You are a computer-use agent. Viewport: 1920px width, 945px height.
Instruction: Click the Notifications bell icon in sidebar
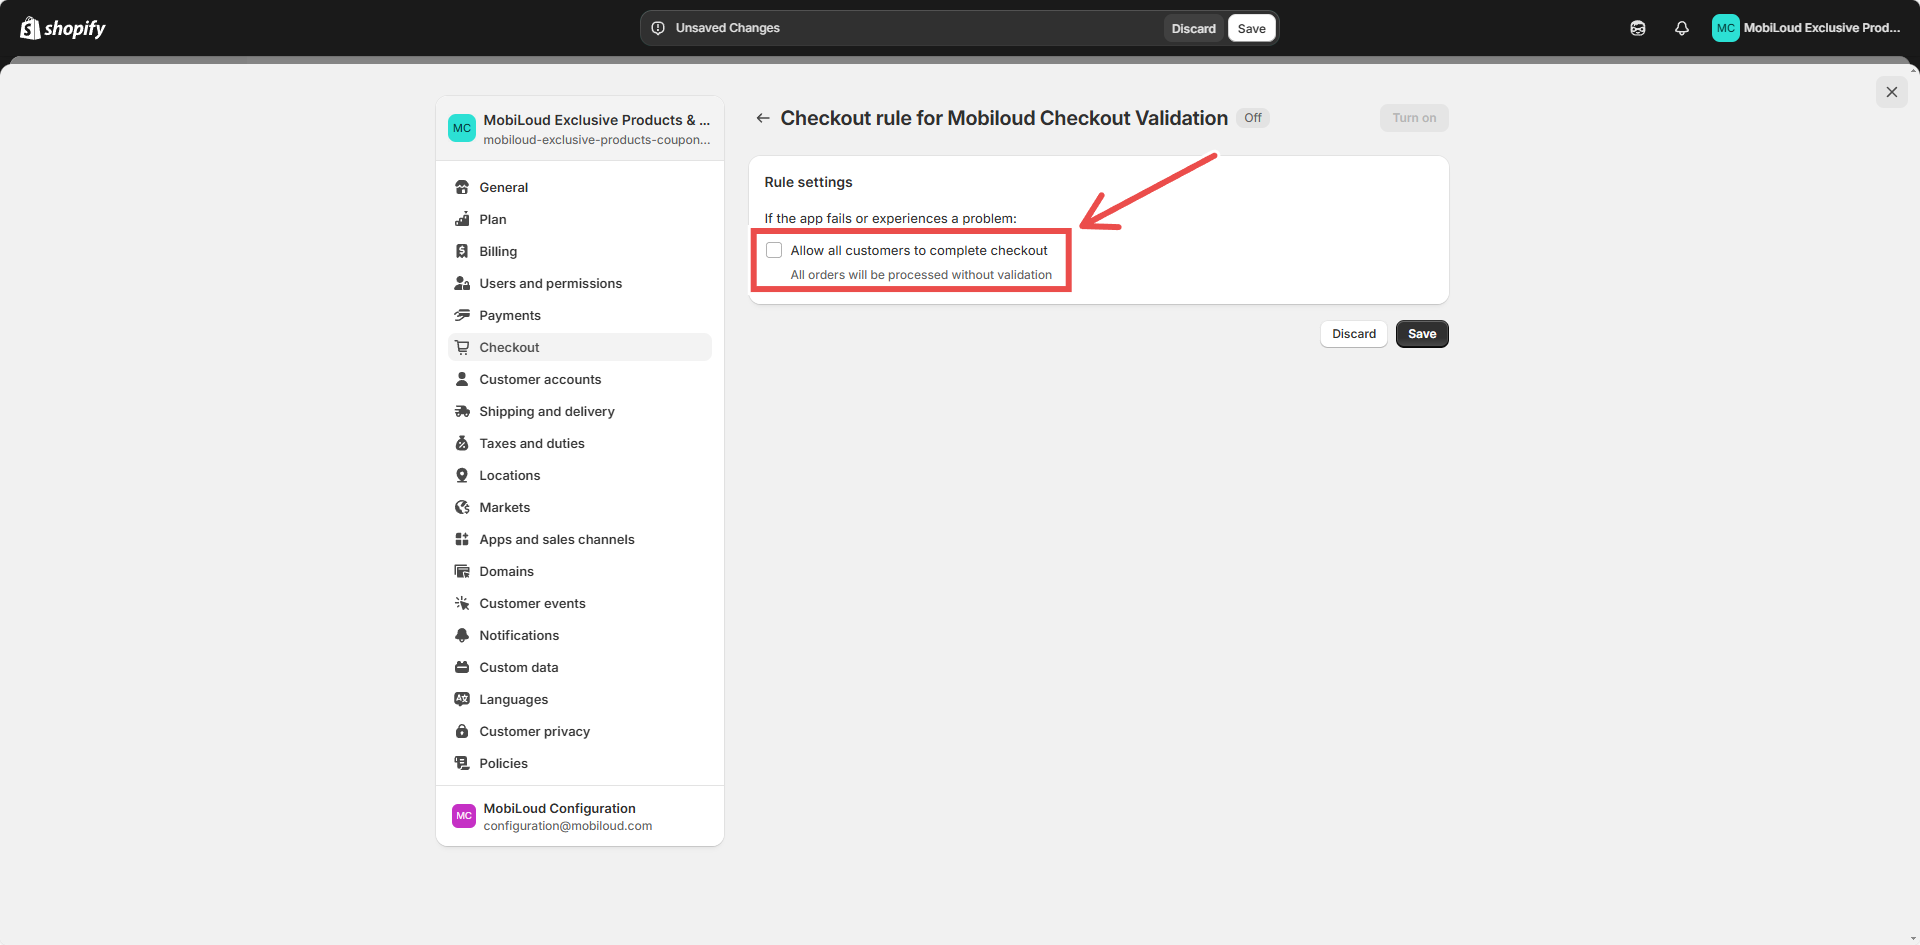pos(462,635)
